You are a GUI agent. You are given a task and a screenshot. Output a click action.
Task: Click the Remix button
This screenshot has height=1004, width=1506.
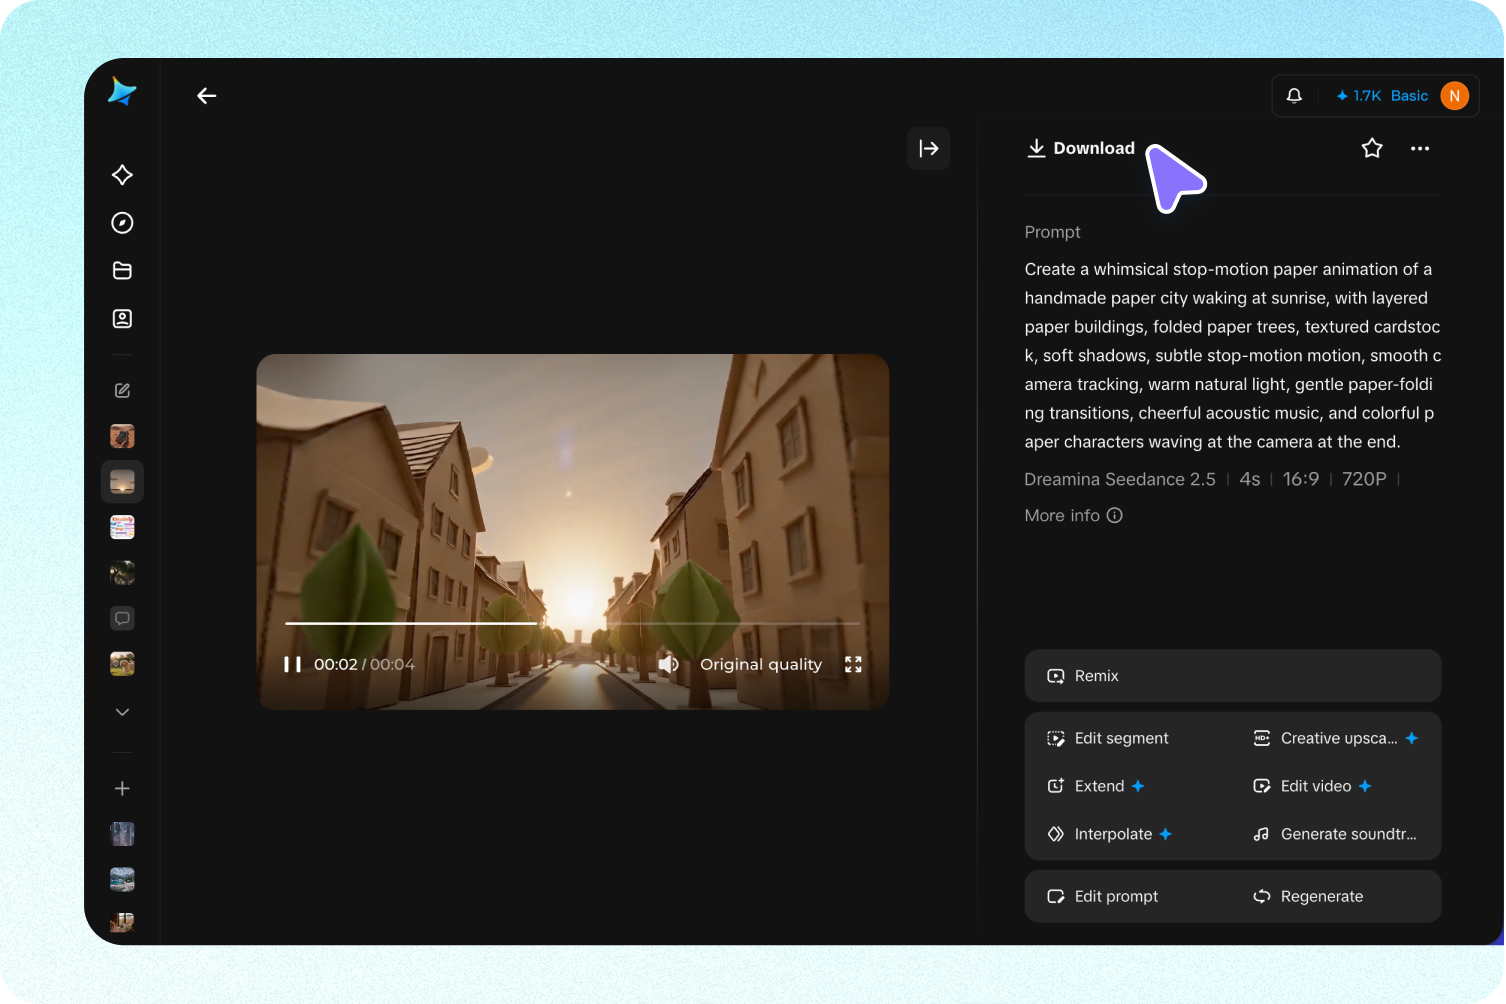pos(1233,676)
